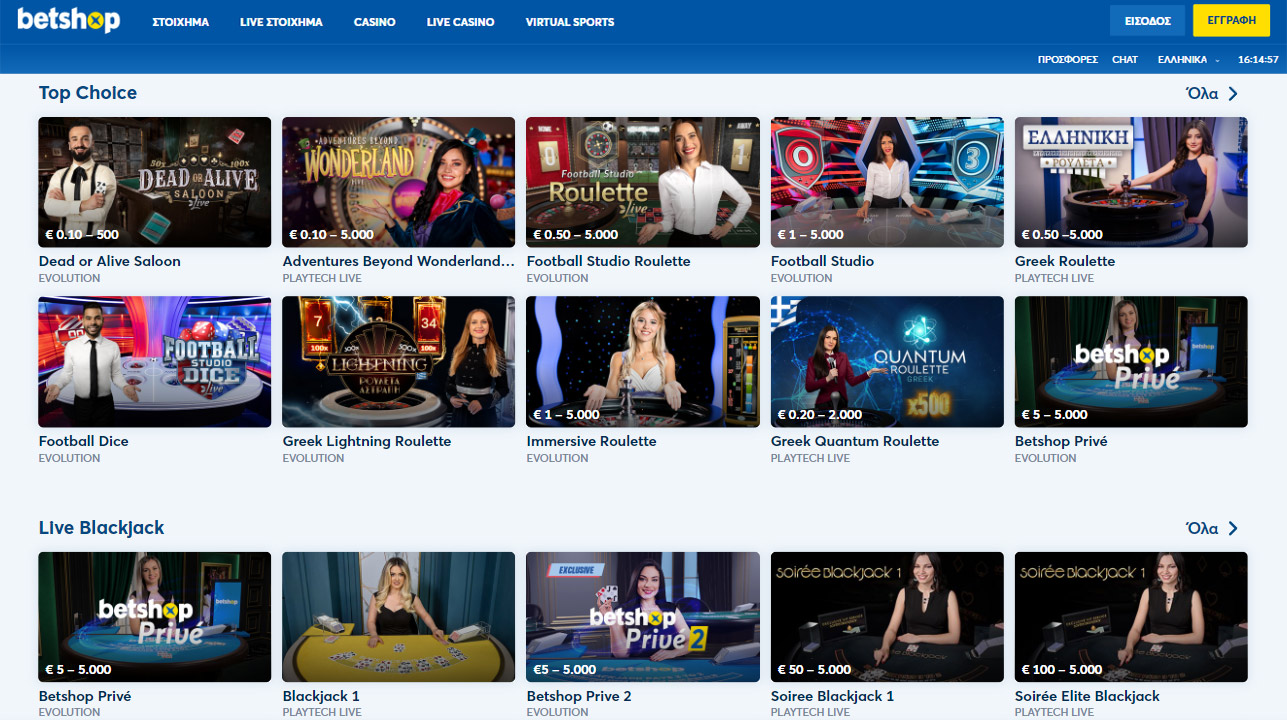Open the CASINO tab
Viewport: 1287px width, 720px height.
click(374, 22)
